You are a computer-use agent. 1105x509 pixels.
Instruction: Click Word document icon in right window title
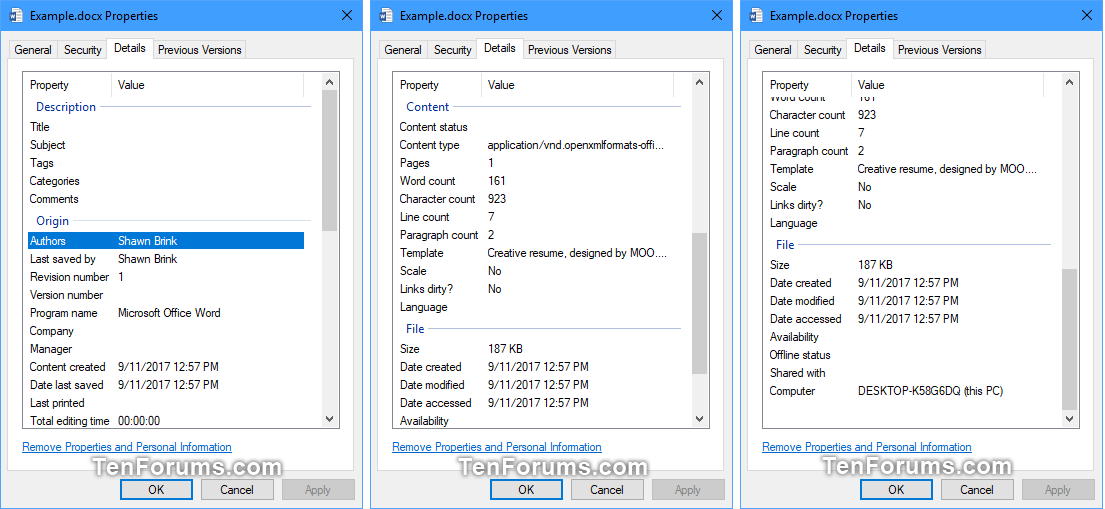756,16
